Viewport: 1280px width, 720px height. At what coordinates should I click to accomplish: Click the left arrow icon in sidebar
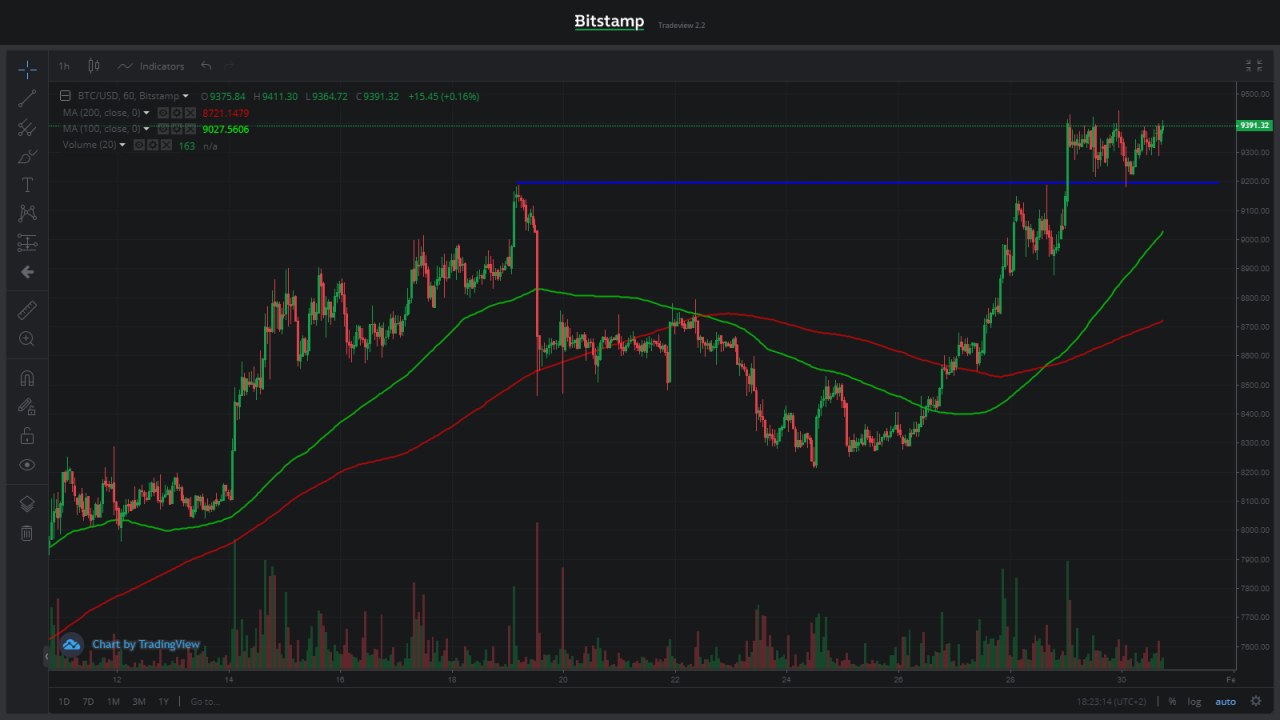coord(27,271)
